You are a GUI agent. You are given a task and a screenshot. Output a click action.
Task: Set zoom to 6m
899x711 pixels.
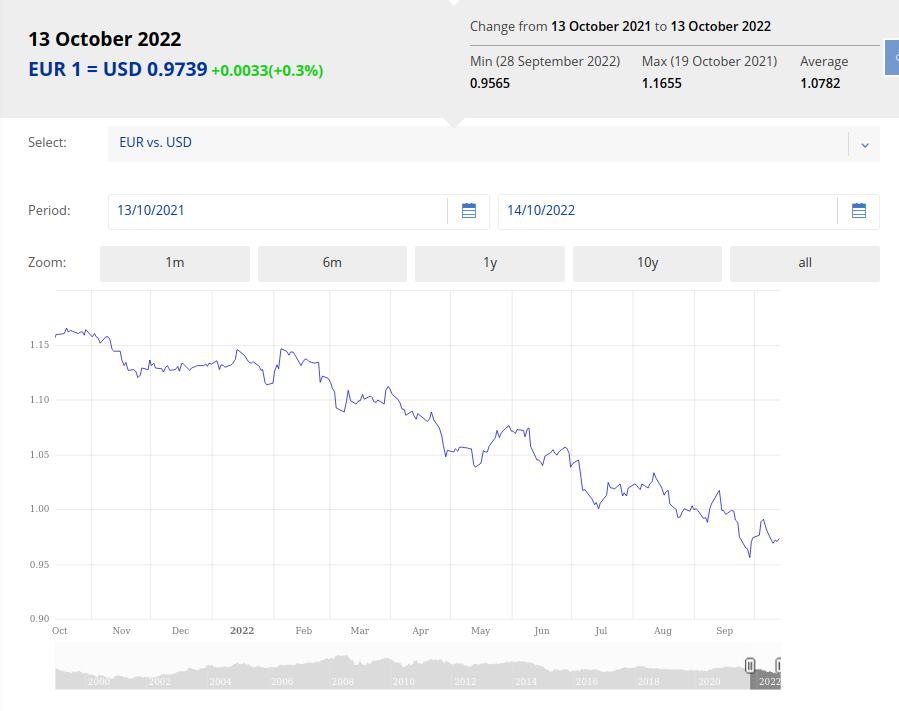pyautogui.click(x=332, y=263)
